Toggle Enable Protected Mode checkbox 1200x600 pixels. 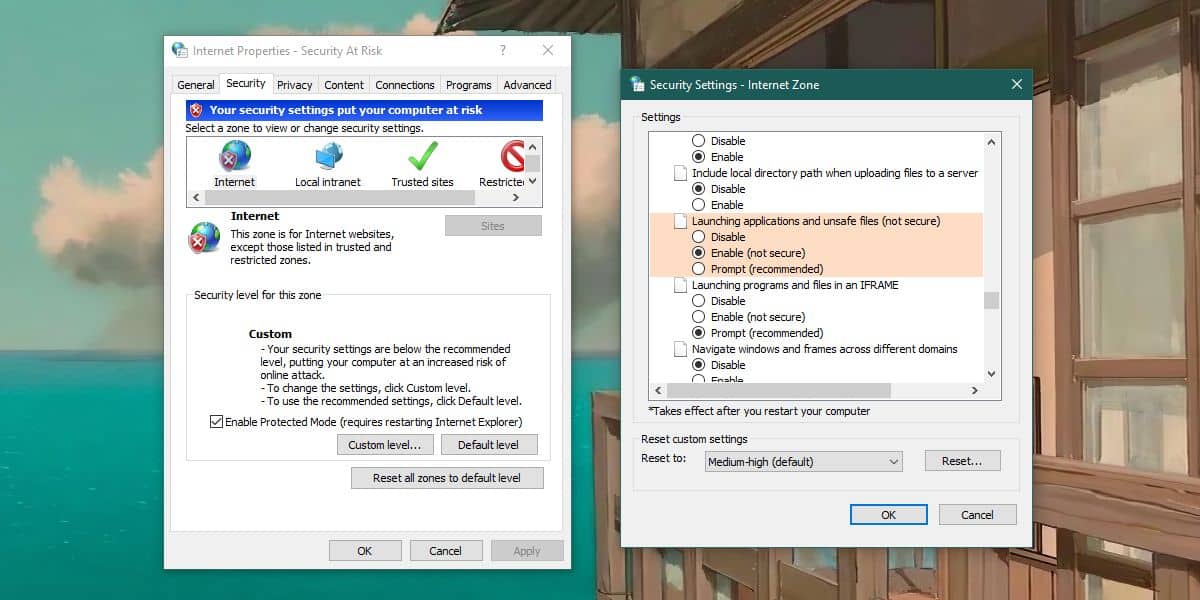[216, 422]
